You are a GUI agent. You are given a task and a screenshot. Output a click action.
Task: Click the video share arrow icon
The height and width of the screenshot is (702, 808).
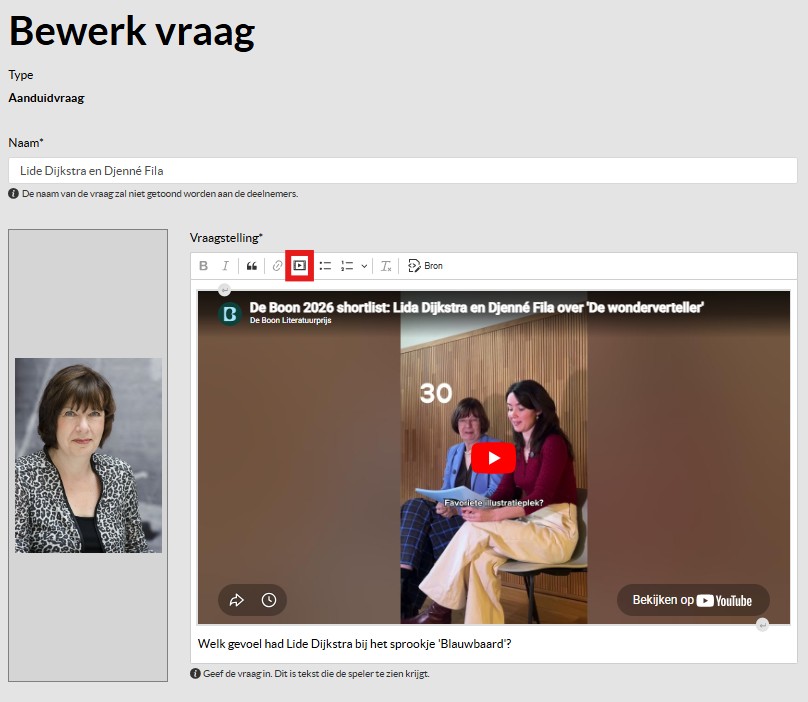(237, 600)
